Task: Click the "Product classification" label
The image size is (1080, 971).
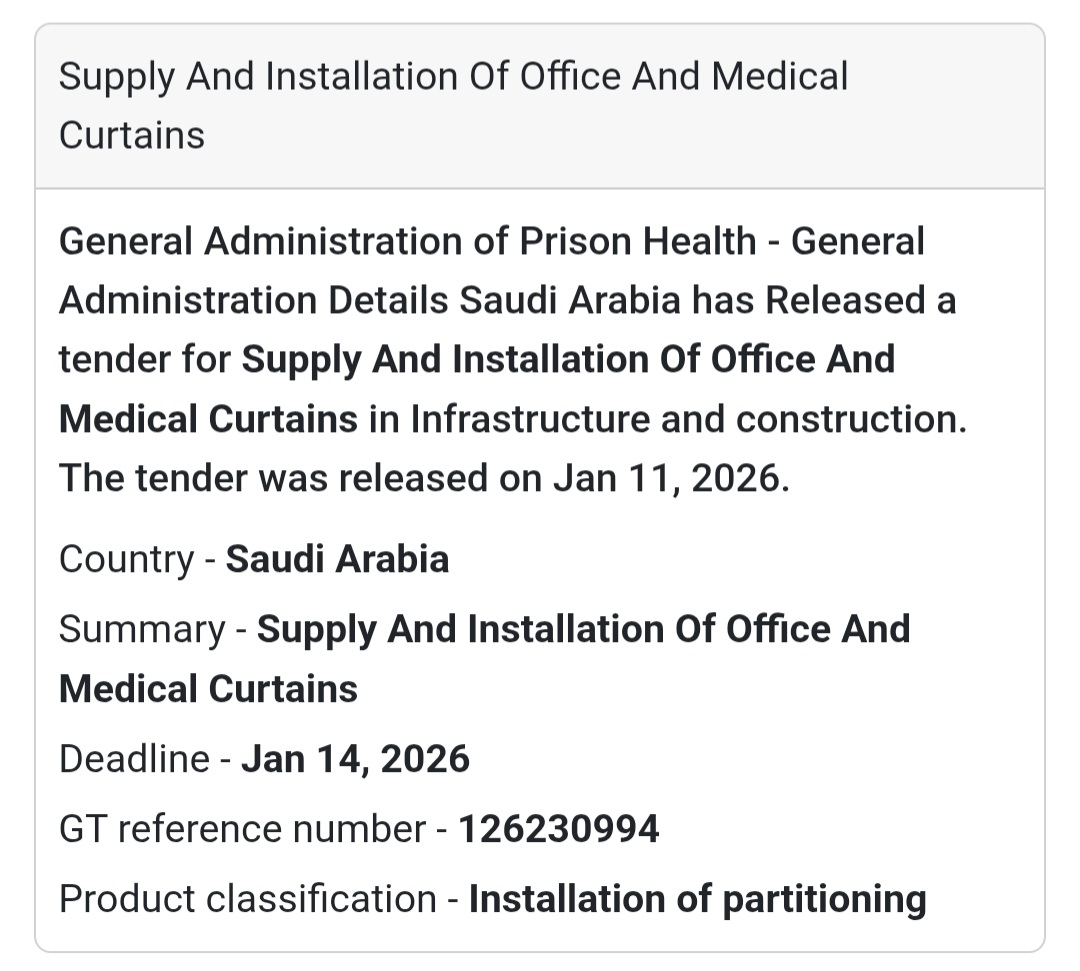Action: pos(247,899)
